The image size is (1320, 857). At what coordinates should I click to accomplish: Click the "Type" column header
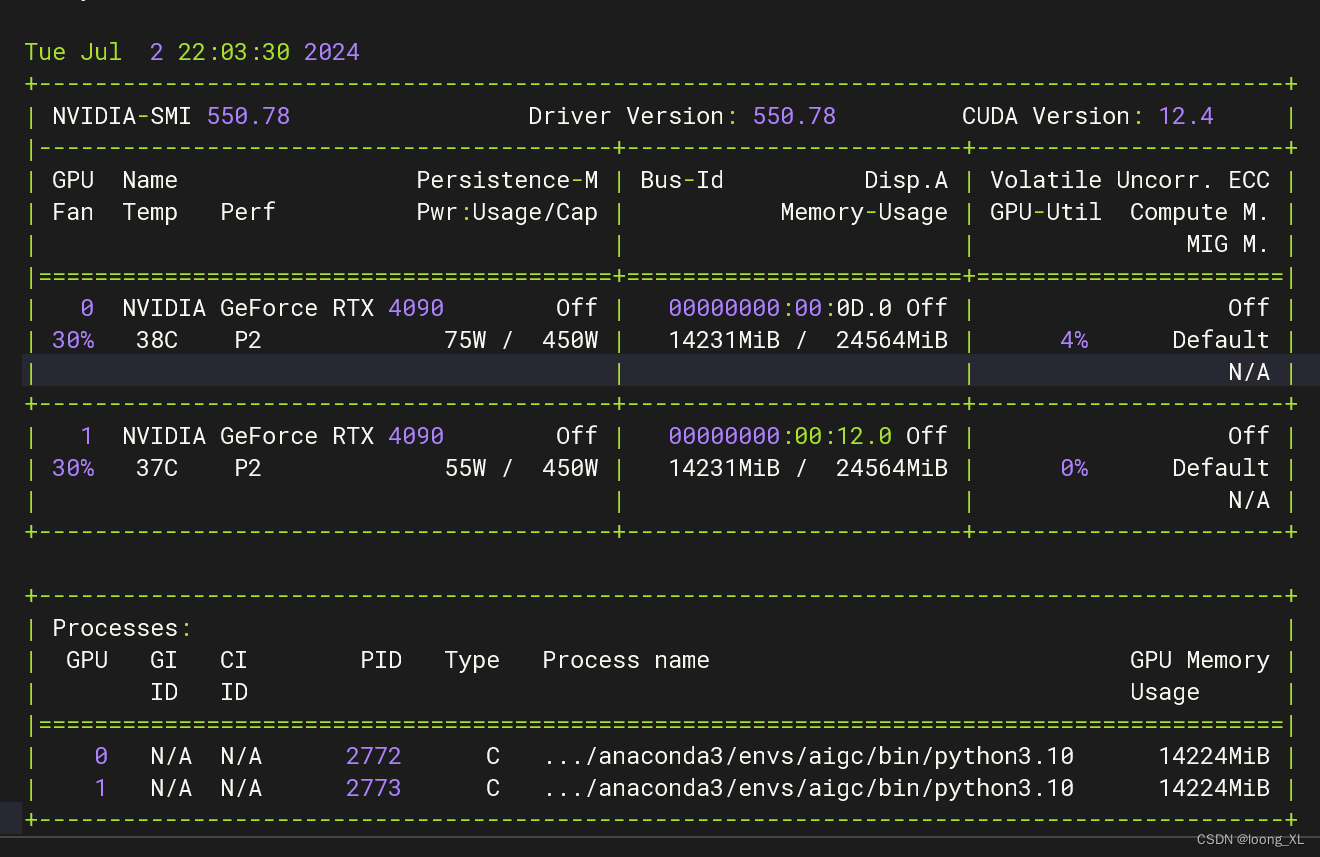click(x=472, y=660)
